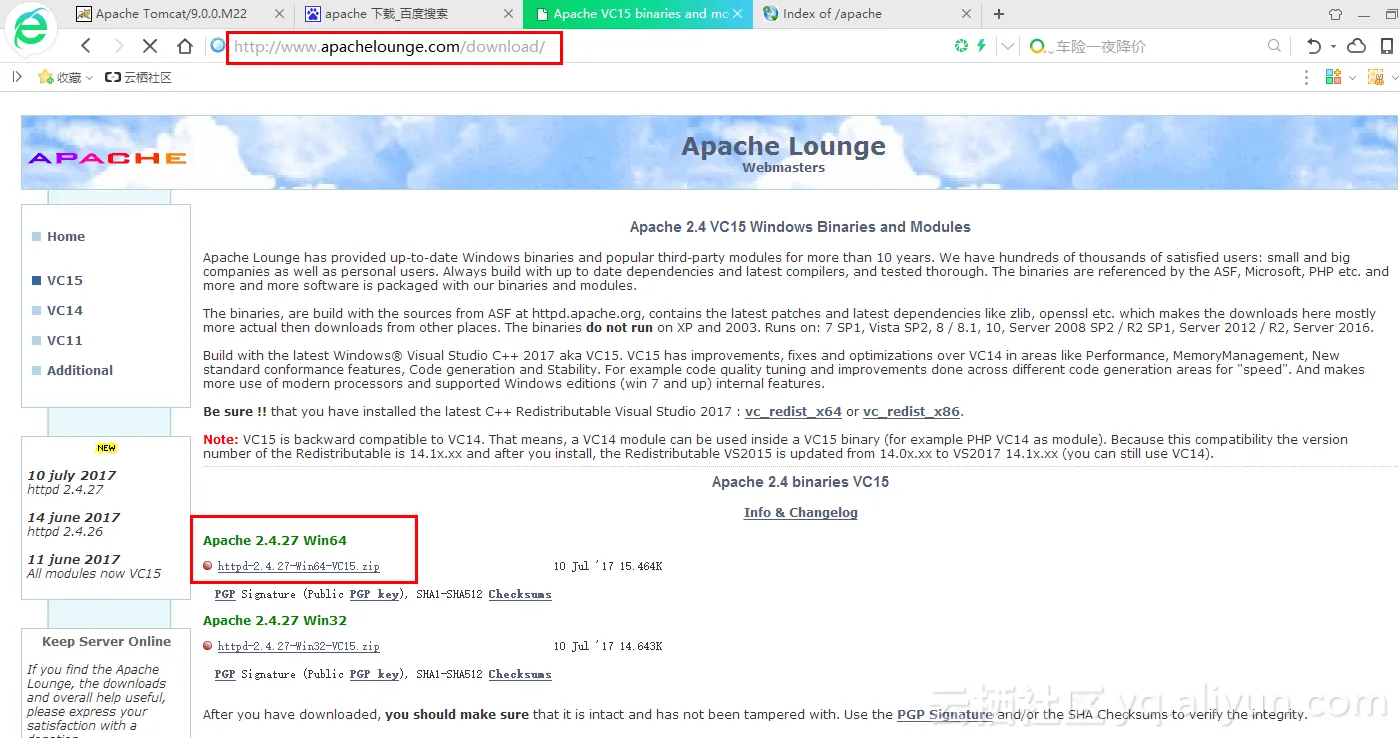Open the cloud sync icon
The image size is (1400, 738).
[1357, 46]
